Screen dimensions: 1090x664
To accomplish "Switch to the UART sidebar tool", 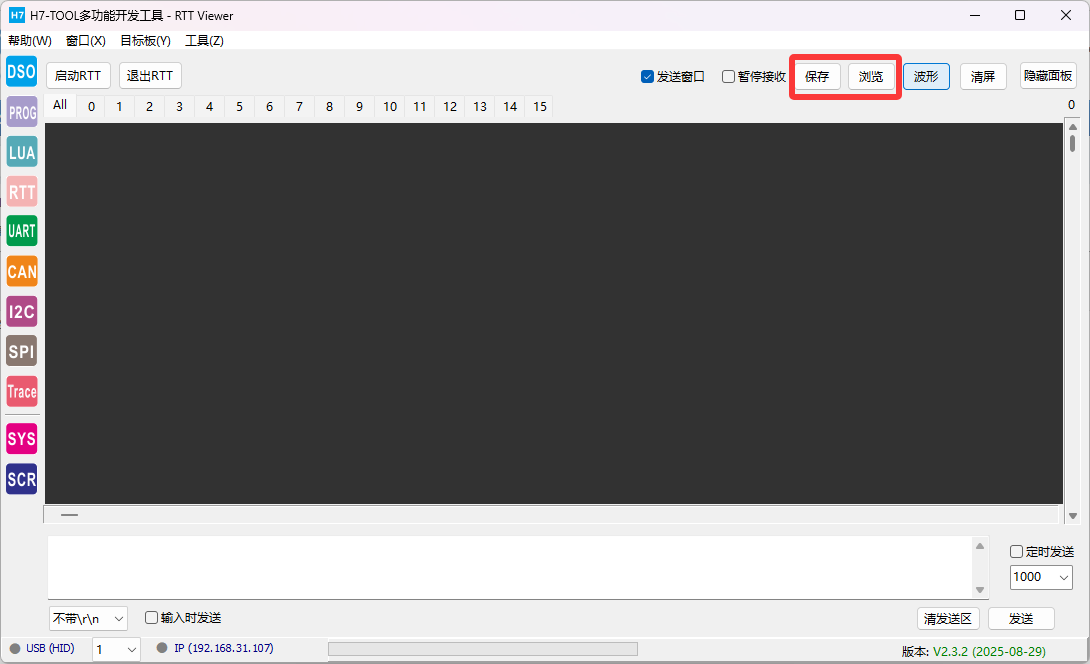I will [21, 231].
